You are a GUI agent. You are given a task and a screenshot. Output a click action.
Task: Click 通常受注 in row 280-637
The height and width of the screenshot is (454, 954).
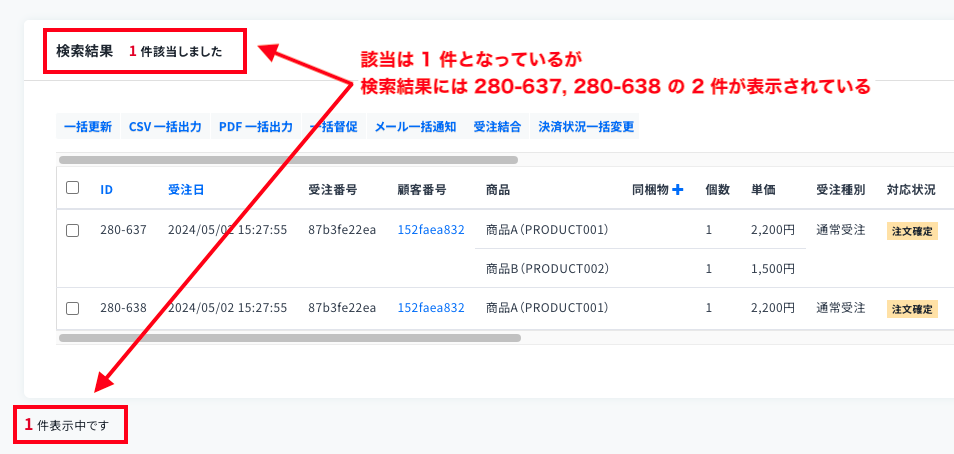(840, 230)
